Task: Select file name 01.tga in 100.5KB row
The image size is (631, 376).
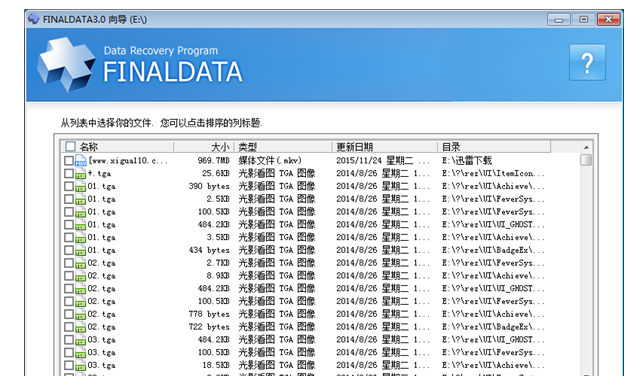Action: [x=101, y=212]
